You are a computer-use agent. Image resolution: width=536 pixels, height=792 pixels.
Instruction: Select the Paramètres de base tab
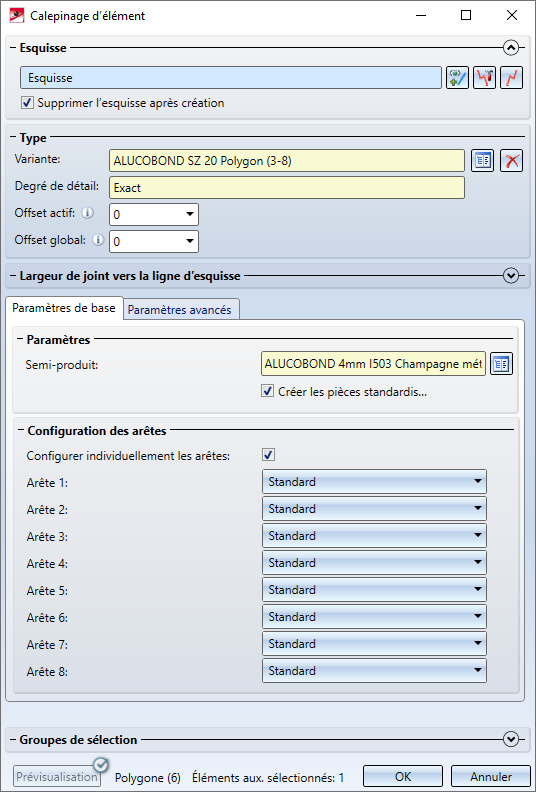64,308
